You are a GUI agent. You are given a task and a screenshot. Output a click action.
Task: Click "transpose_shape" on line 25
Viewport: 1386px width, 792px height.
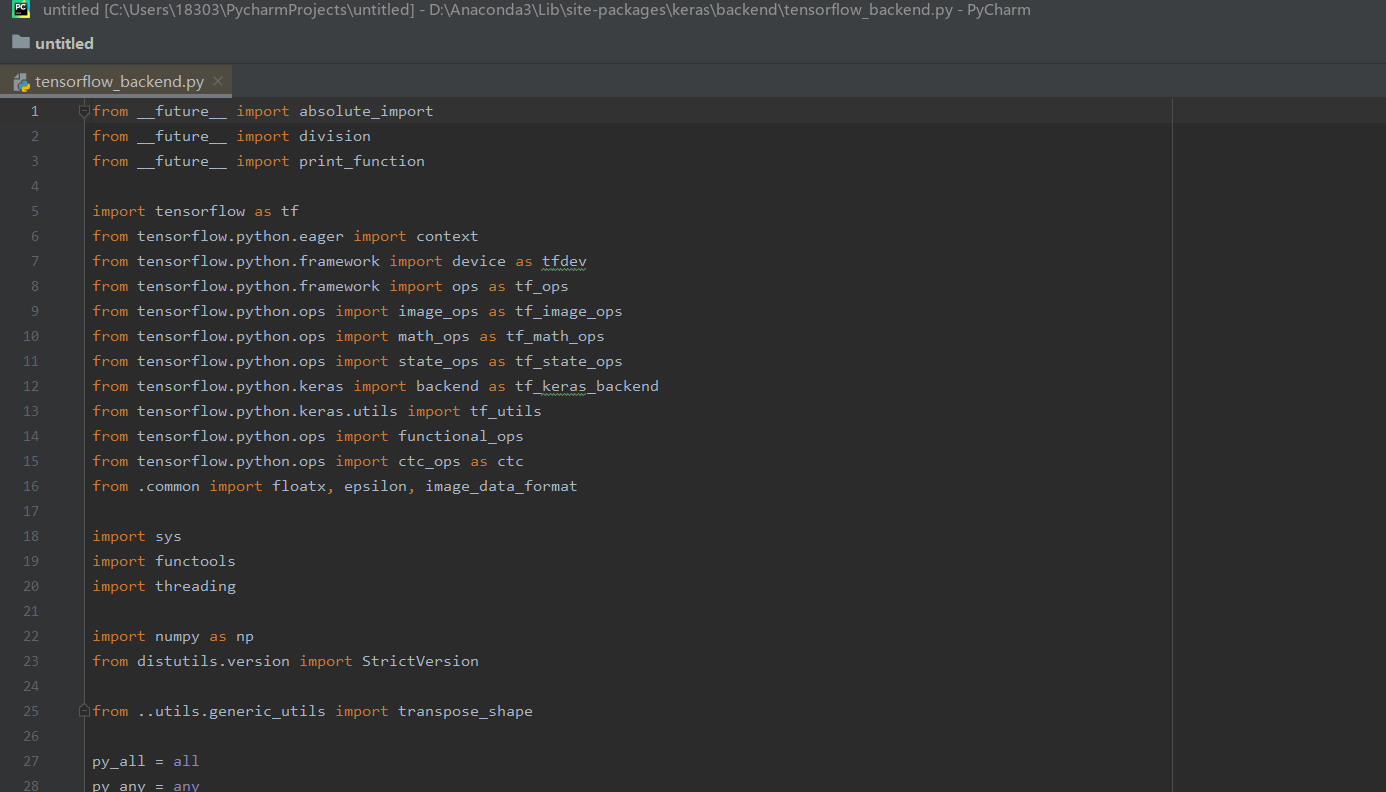coord(466,711)
